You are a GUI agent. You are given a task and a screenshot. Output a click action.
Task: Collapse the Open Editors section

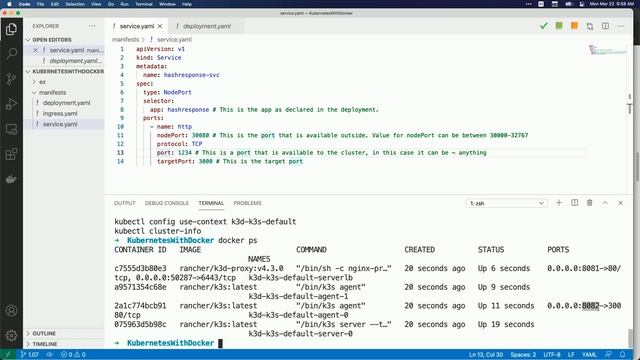pos(52,40)
